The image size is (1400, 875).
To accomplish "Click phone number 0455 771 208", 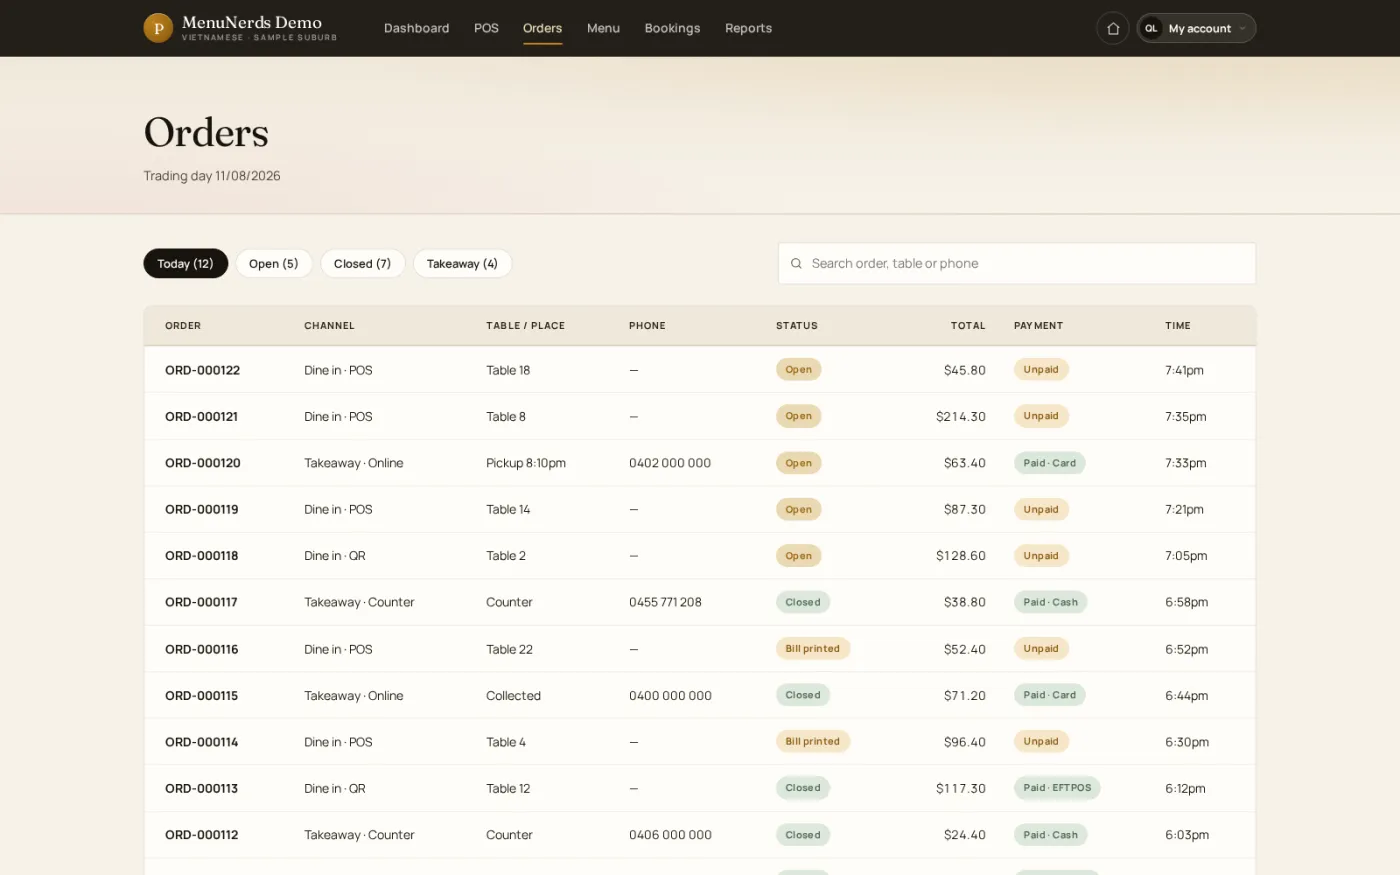I will pyautogui.click(x=665, y=603).
